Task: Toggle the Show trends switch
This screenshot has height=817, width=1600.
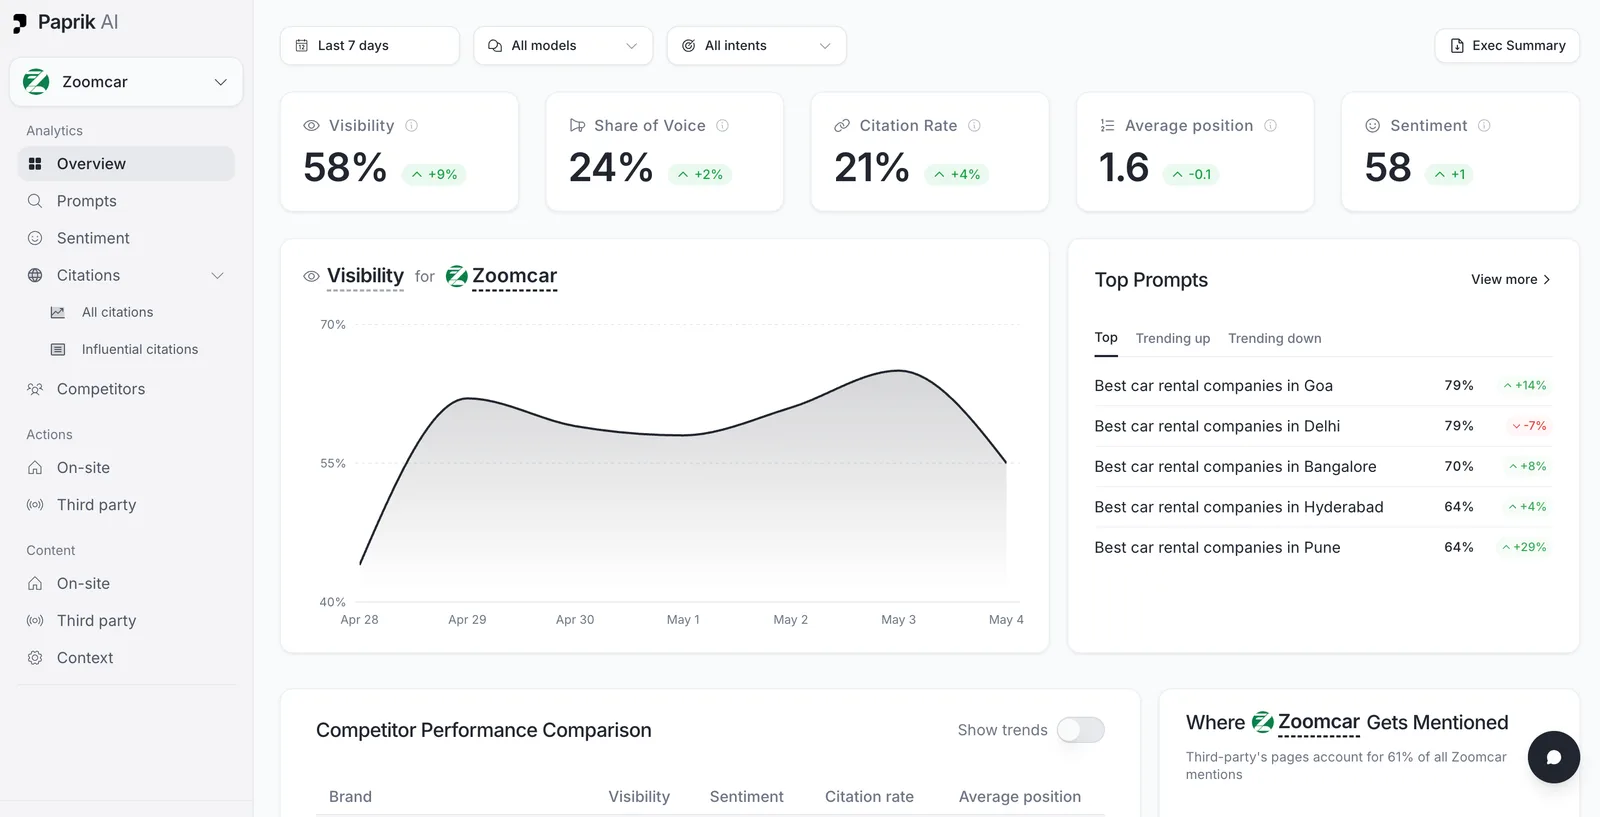Action: (x=1081, y=730)
